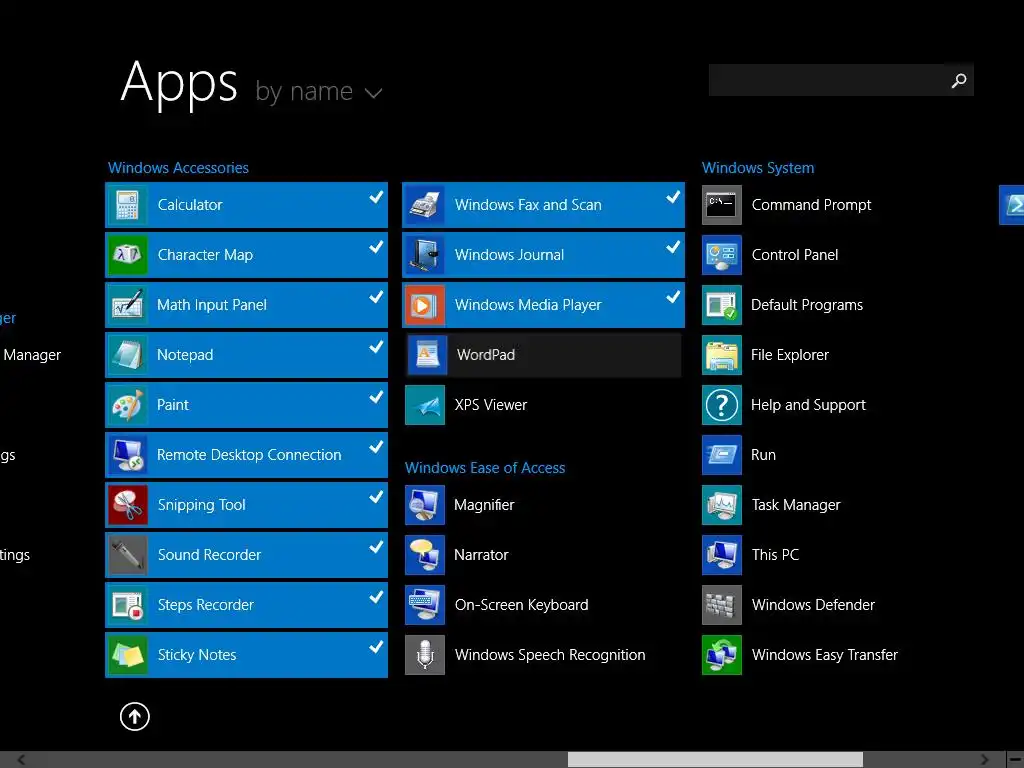Click the Sound Recorder microphone icon

point(127,555)
